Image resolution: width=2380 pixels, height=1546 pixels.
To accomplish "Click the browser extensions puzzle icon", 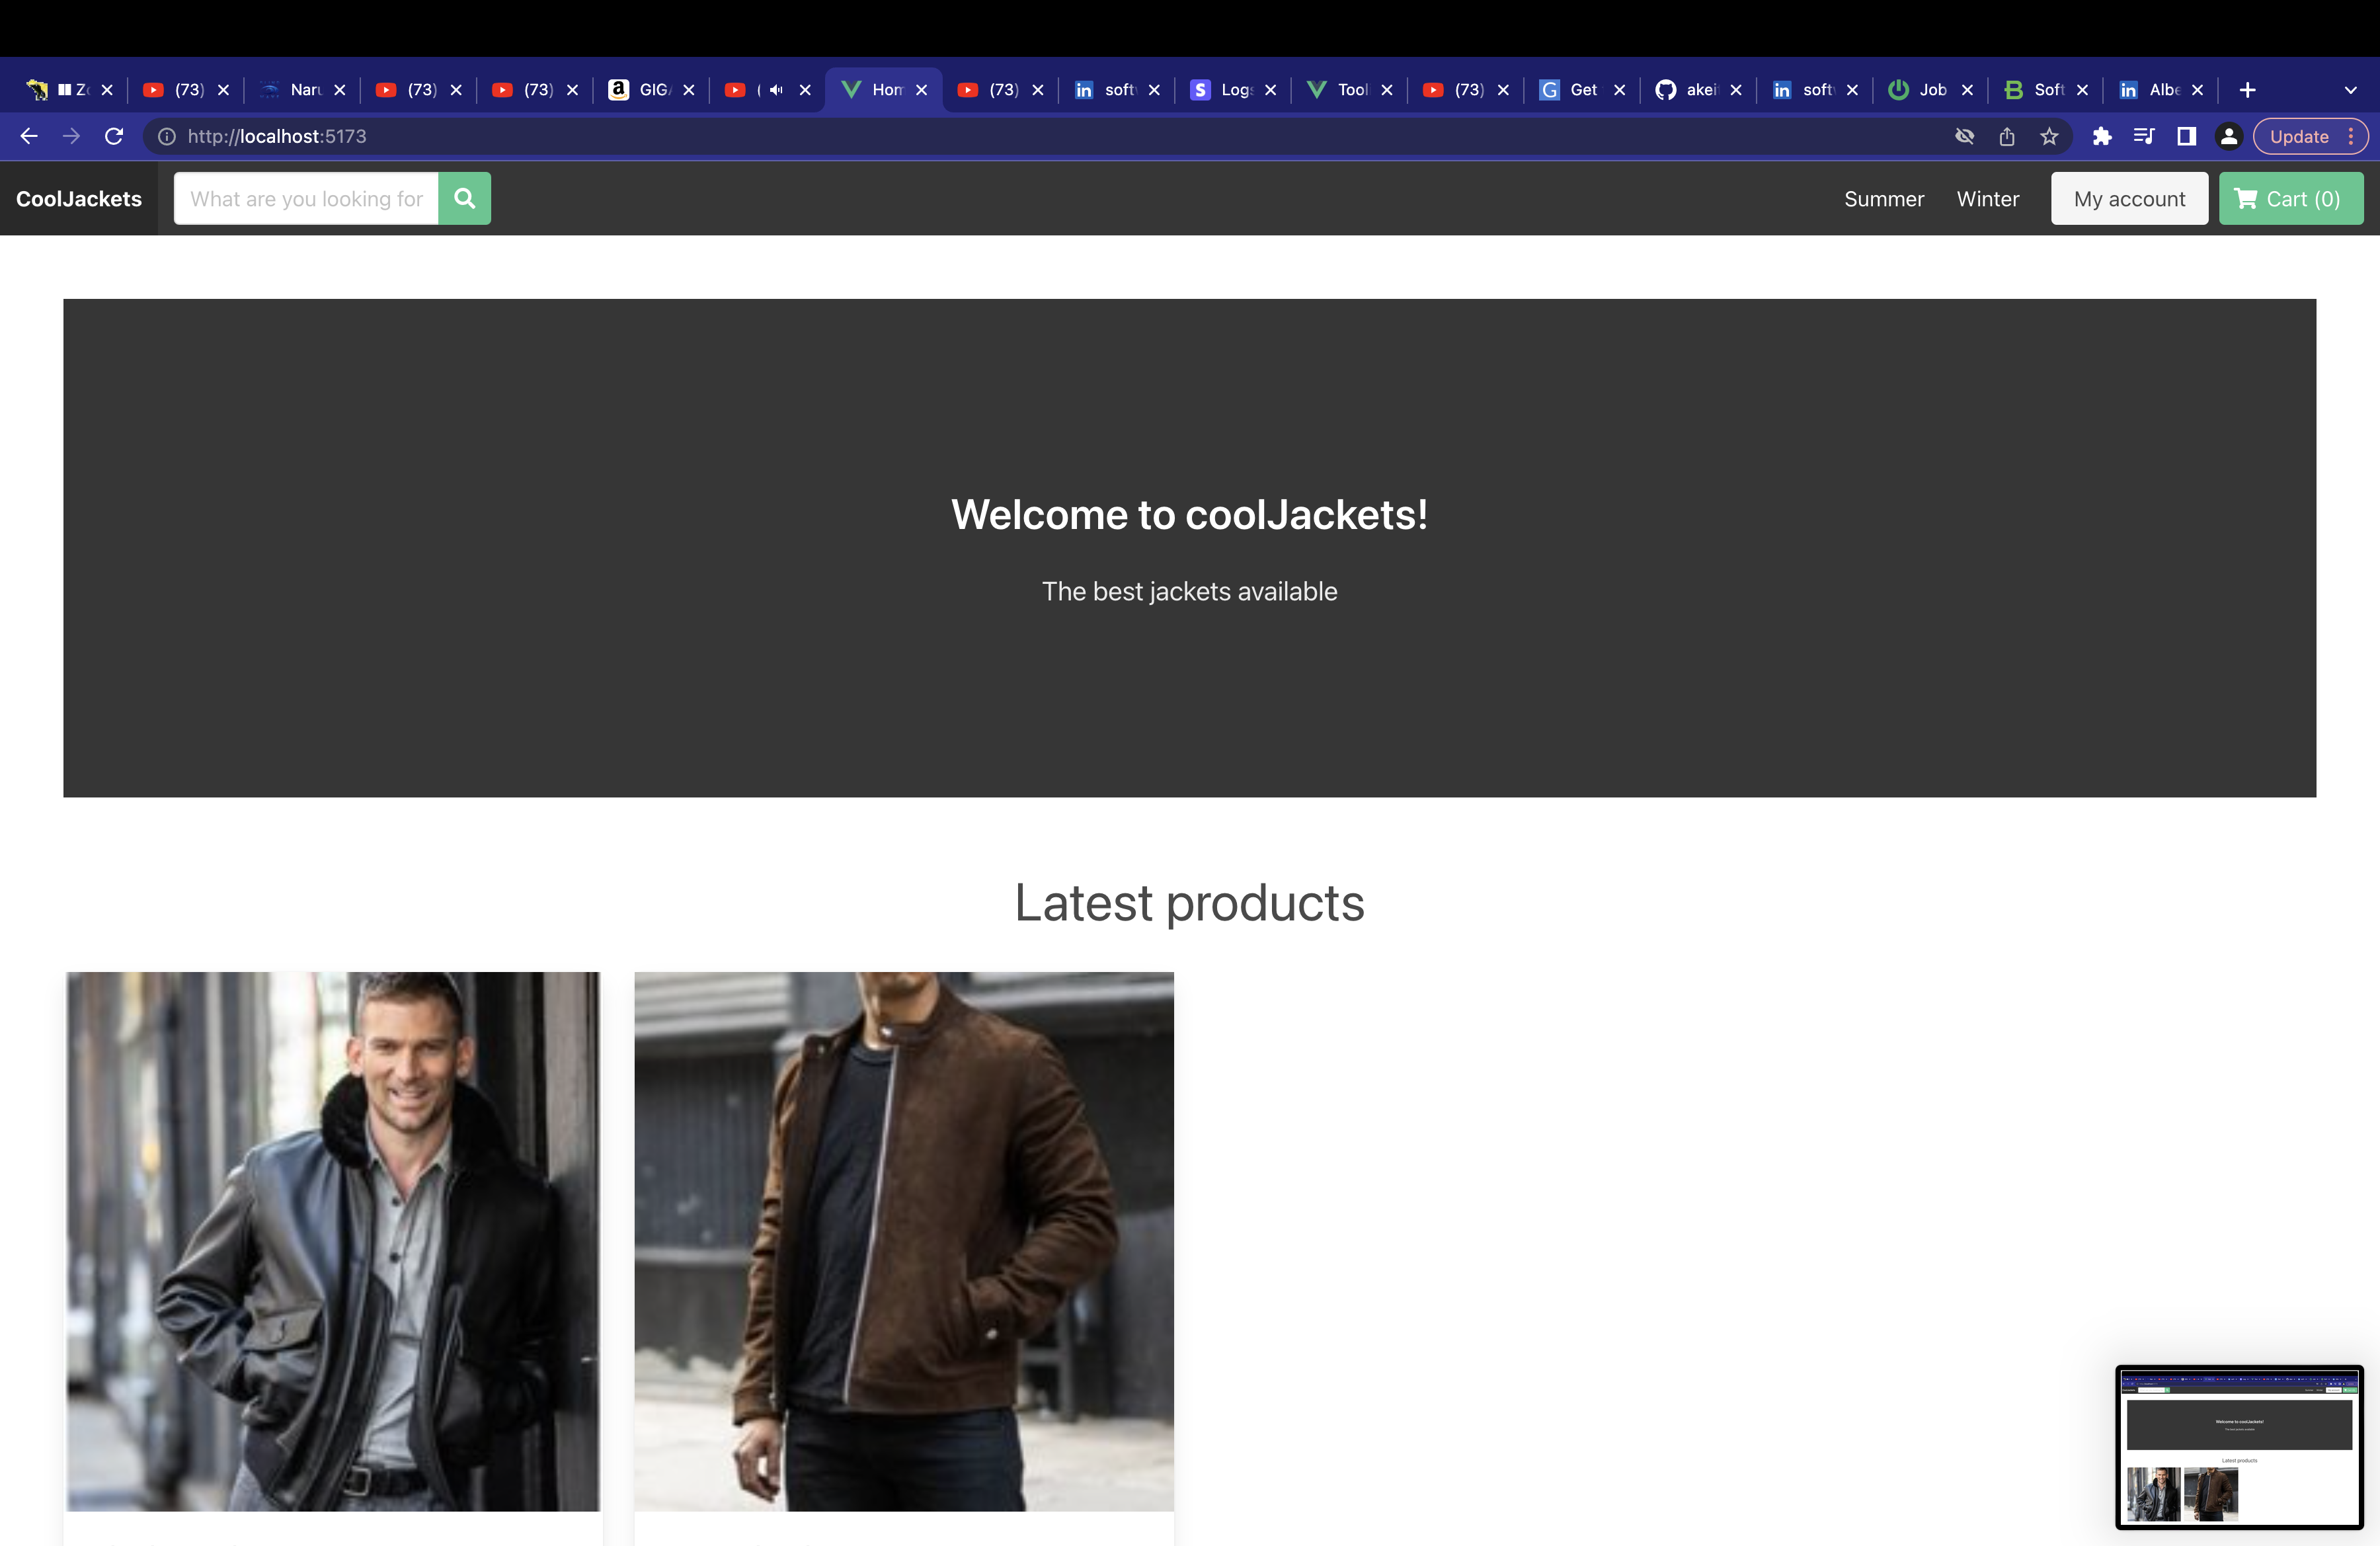I will pyautogui.click(x=2103, y=136).
